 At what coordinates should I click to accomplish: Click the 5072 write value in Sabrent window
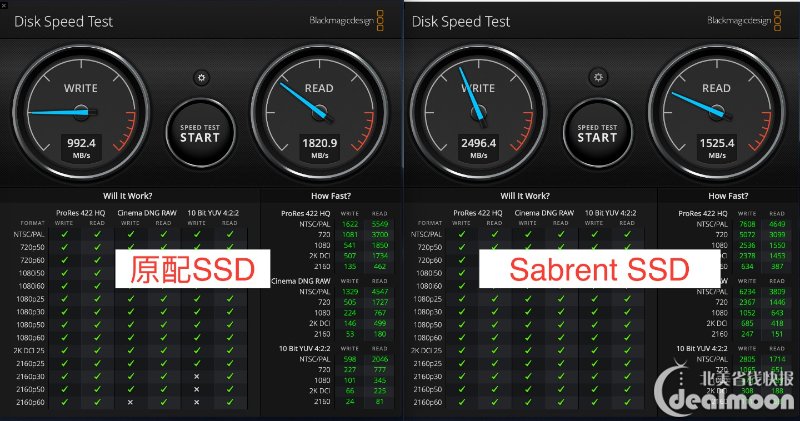[x=747, y=235]
